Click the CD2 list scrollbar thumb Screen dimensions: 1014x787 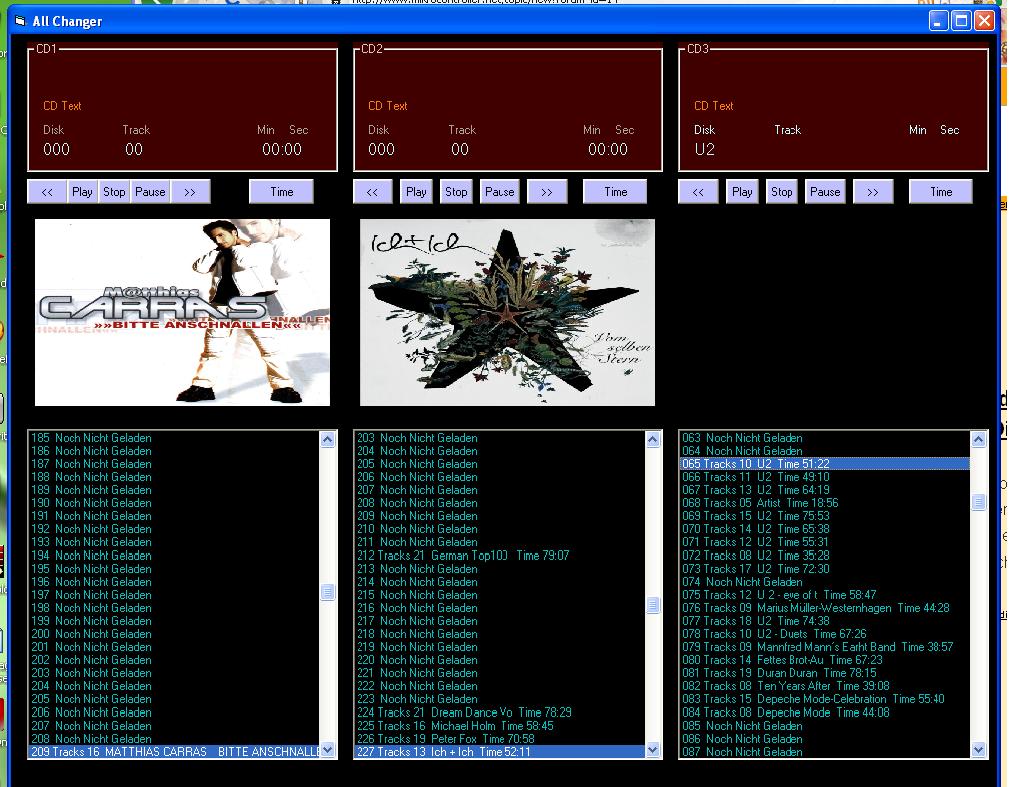click(x=653, y=605)
